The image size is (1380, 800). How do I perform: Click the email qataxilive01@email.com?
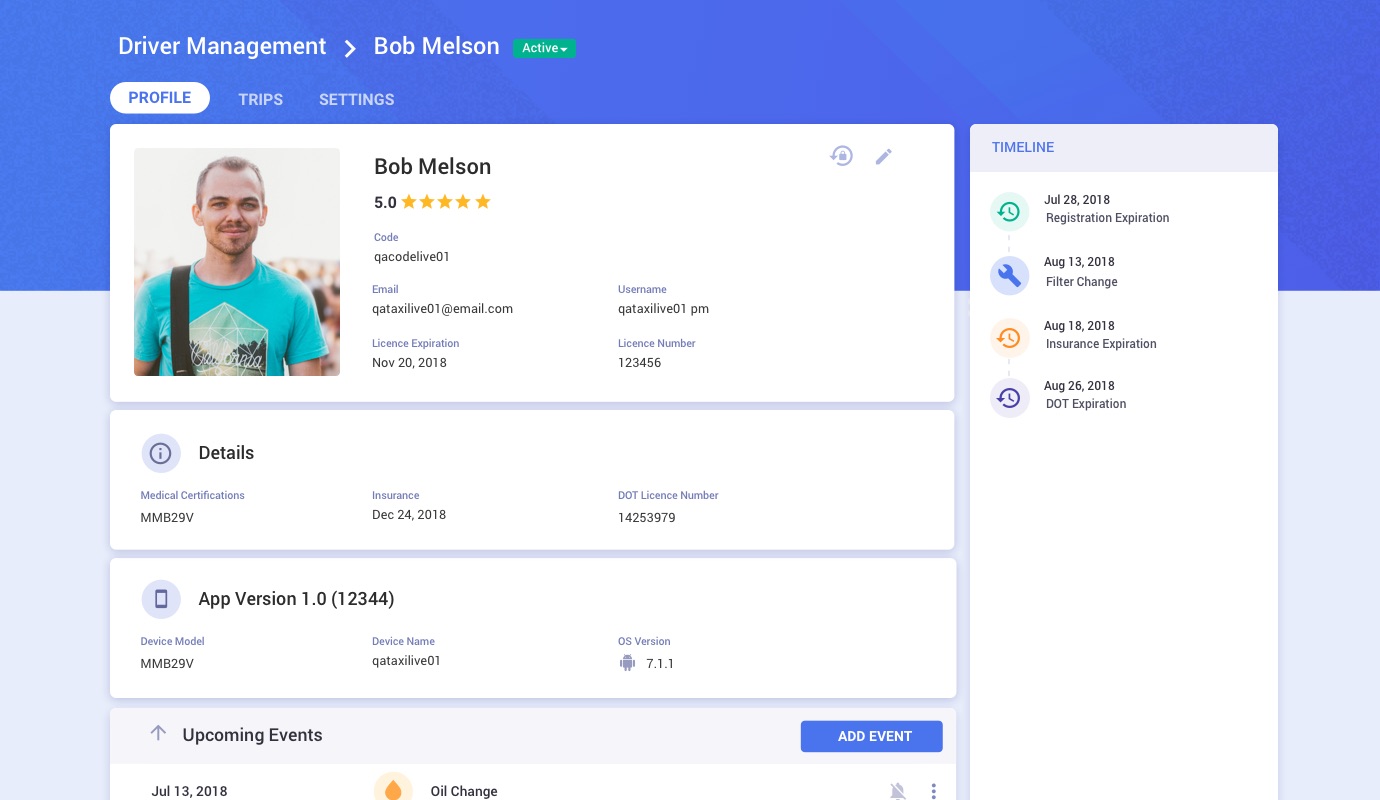(x=442, y=309)
